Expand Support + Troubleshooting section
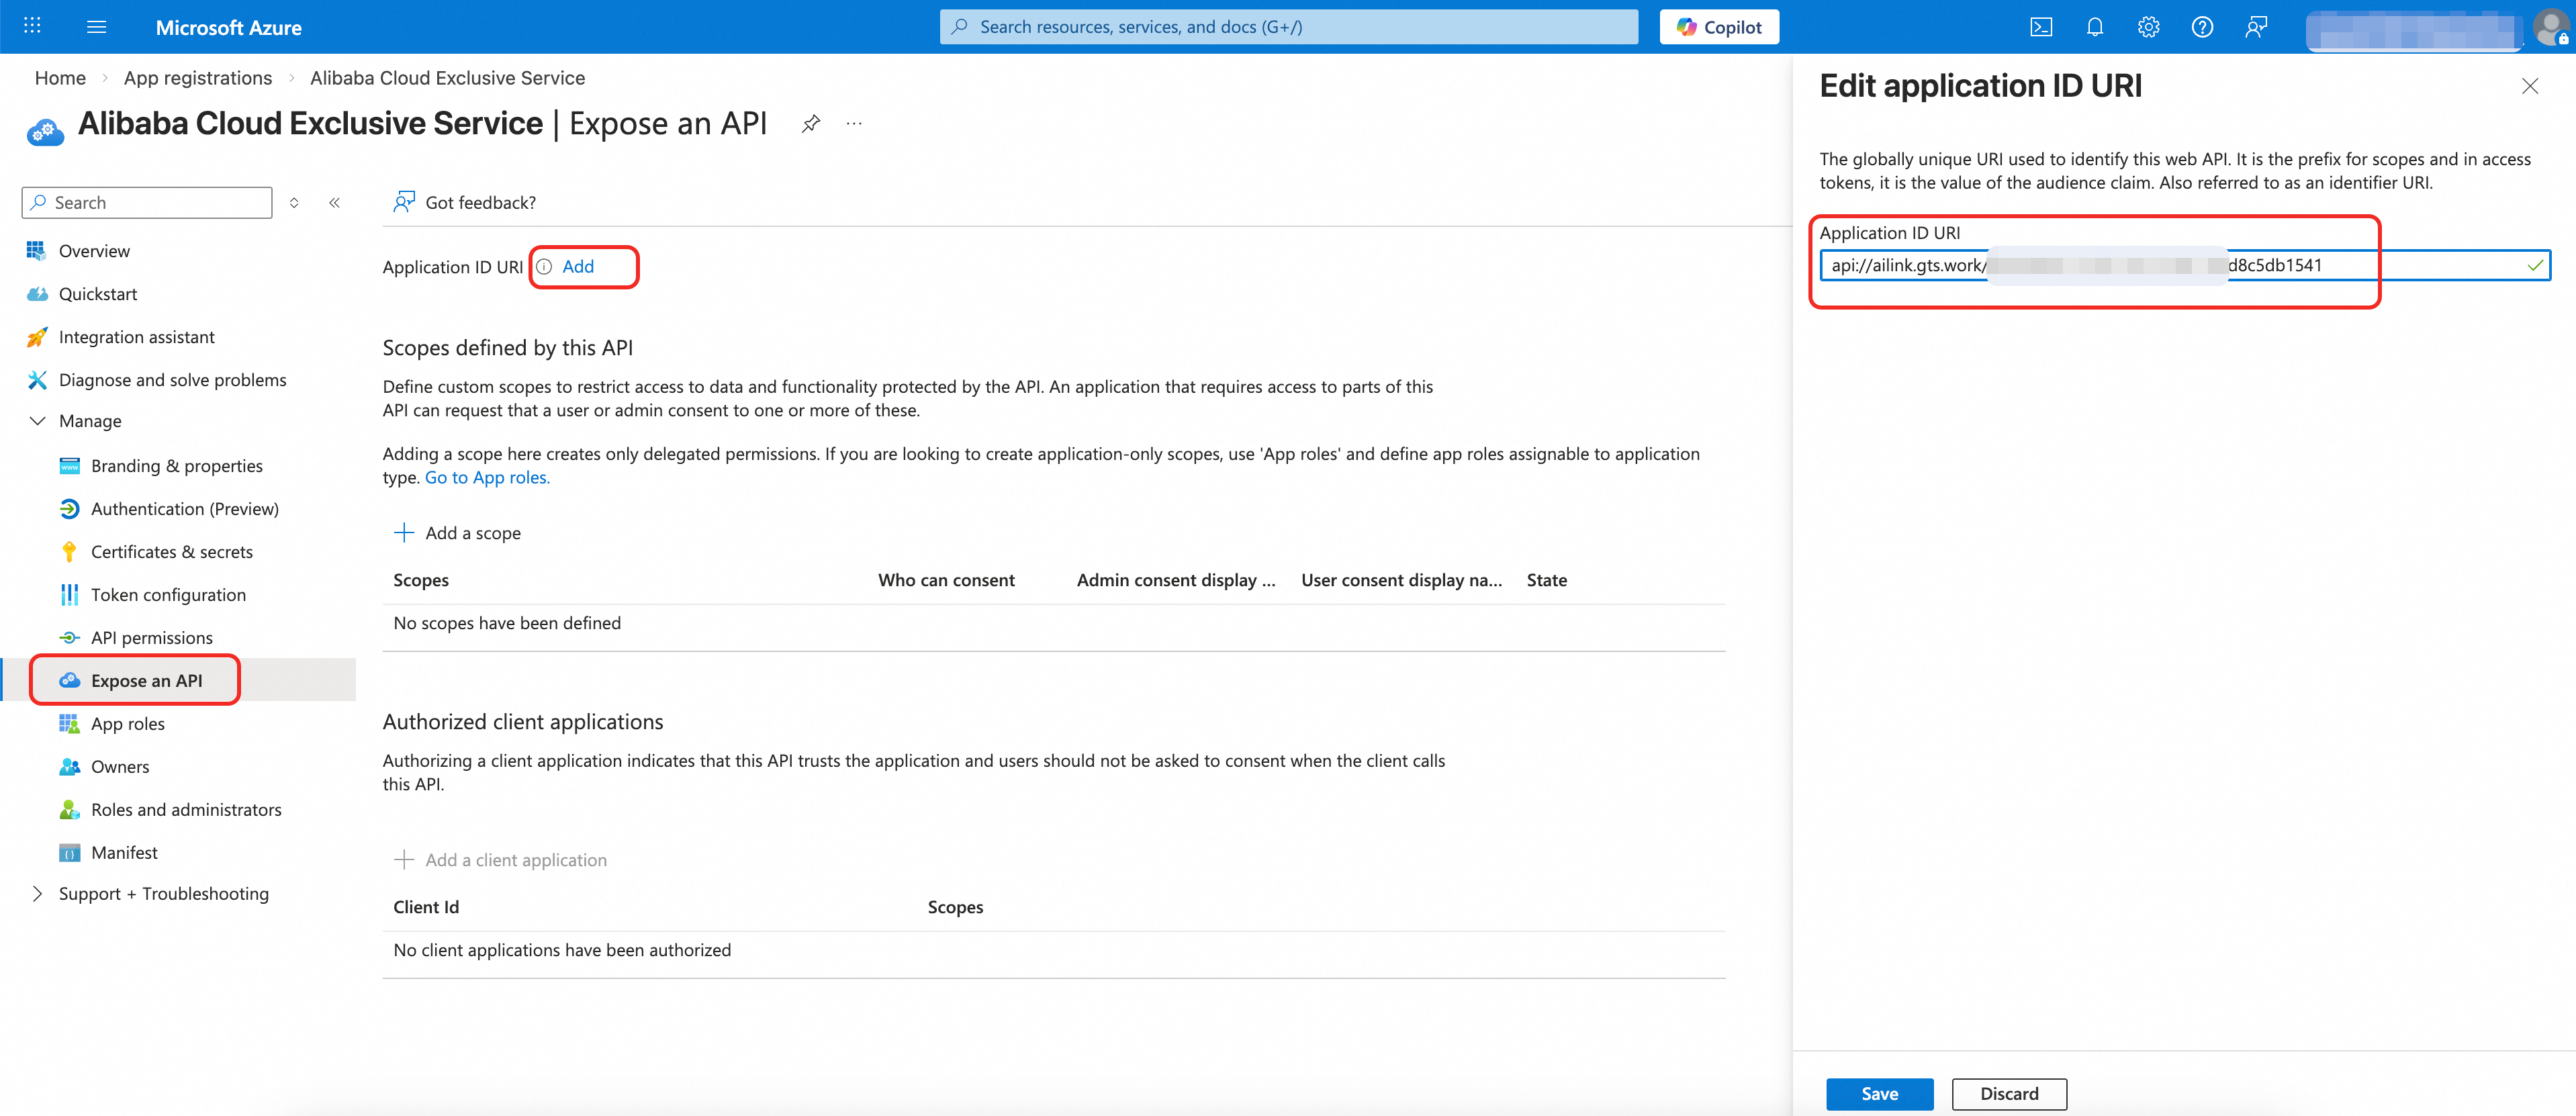 tap(38, 894)
